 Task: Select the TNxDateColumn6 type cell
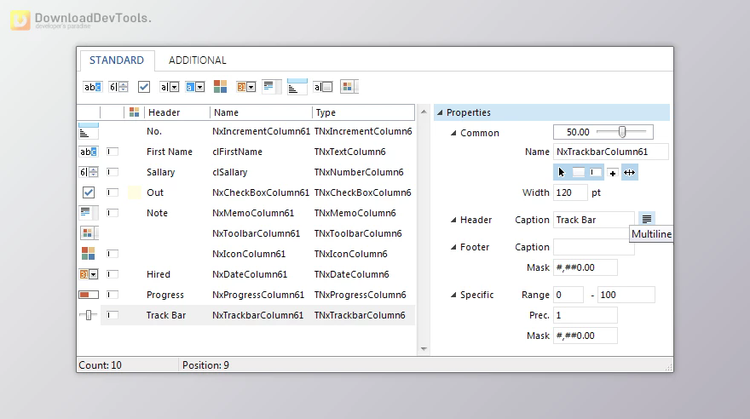[x=352, y=274]
